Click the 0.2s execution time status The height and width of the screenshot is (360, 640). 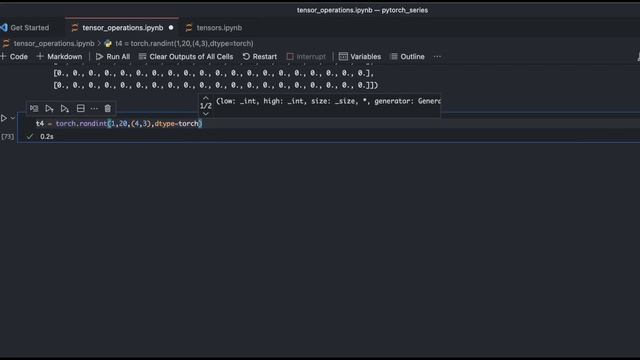[47, 137]
